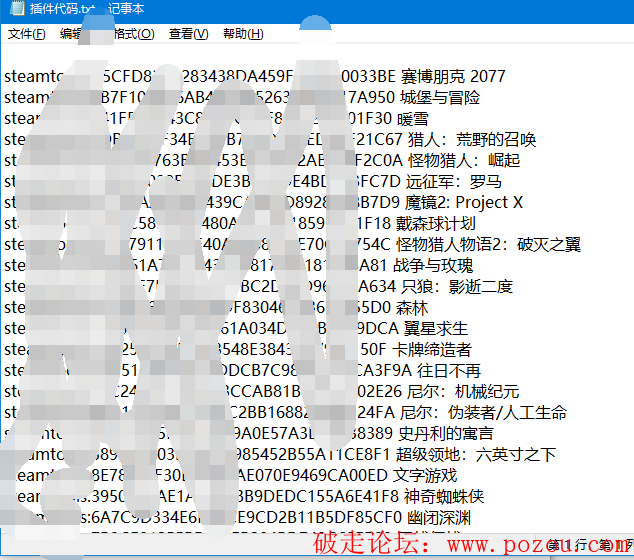Screen dimensions: 634x560
Task: Click the 怪物猎人：崛起 text
Action: pos(464,161)
